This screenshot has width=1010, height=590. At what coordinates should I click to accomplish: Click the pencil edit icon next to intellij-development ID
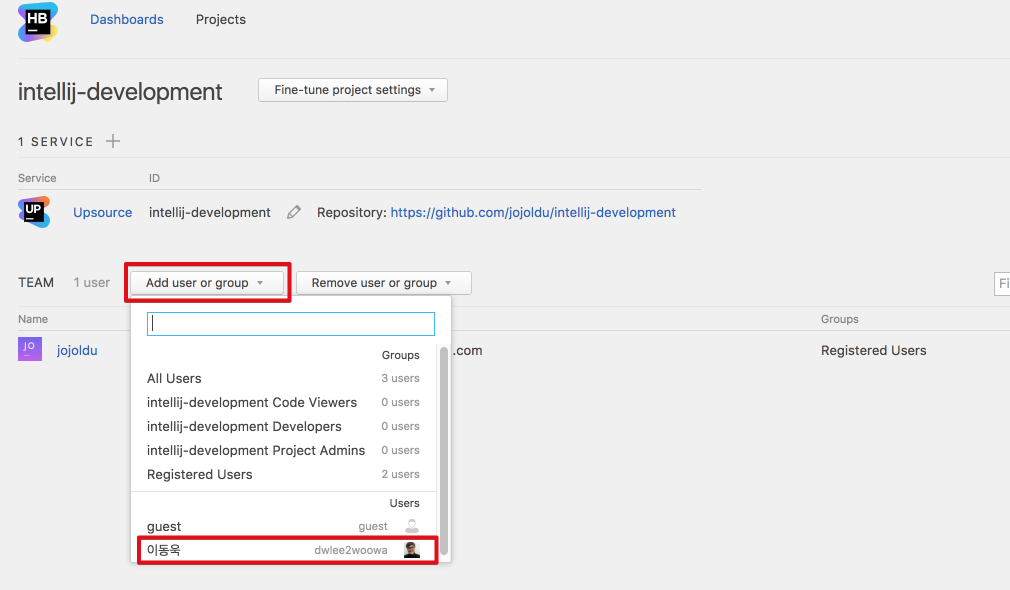pyautogui.click(x=294, y=213)
